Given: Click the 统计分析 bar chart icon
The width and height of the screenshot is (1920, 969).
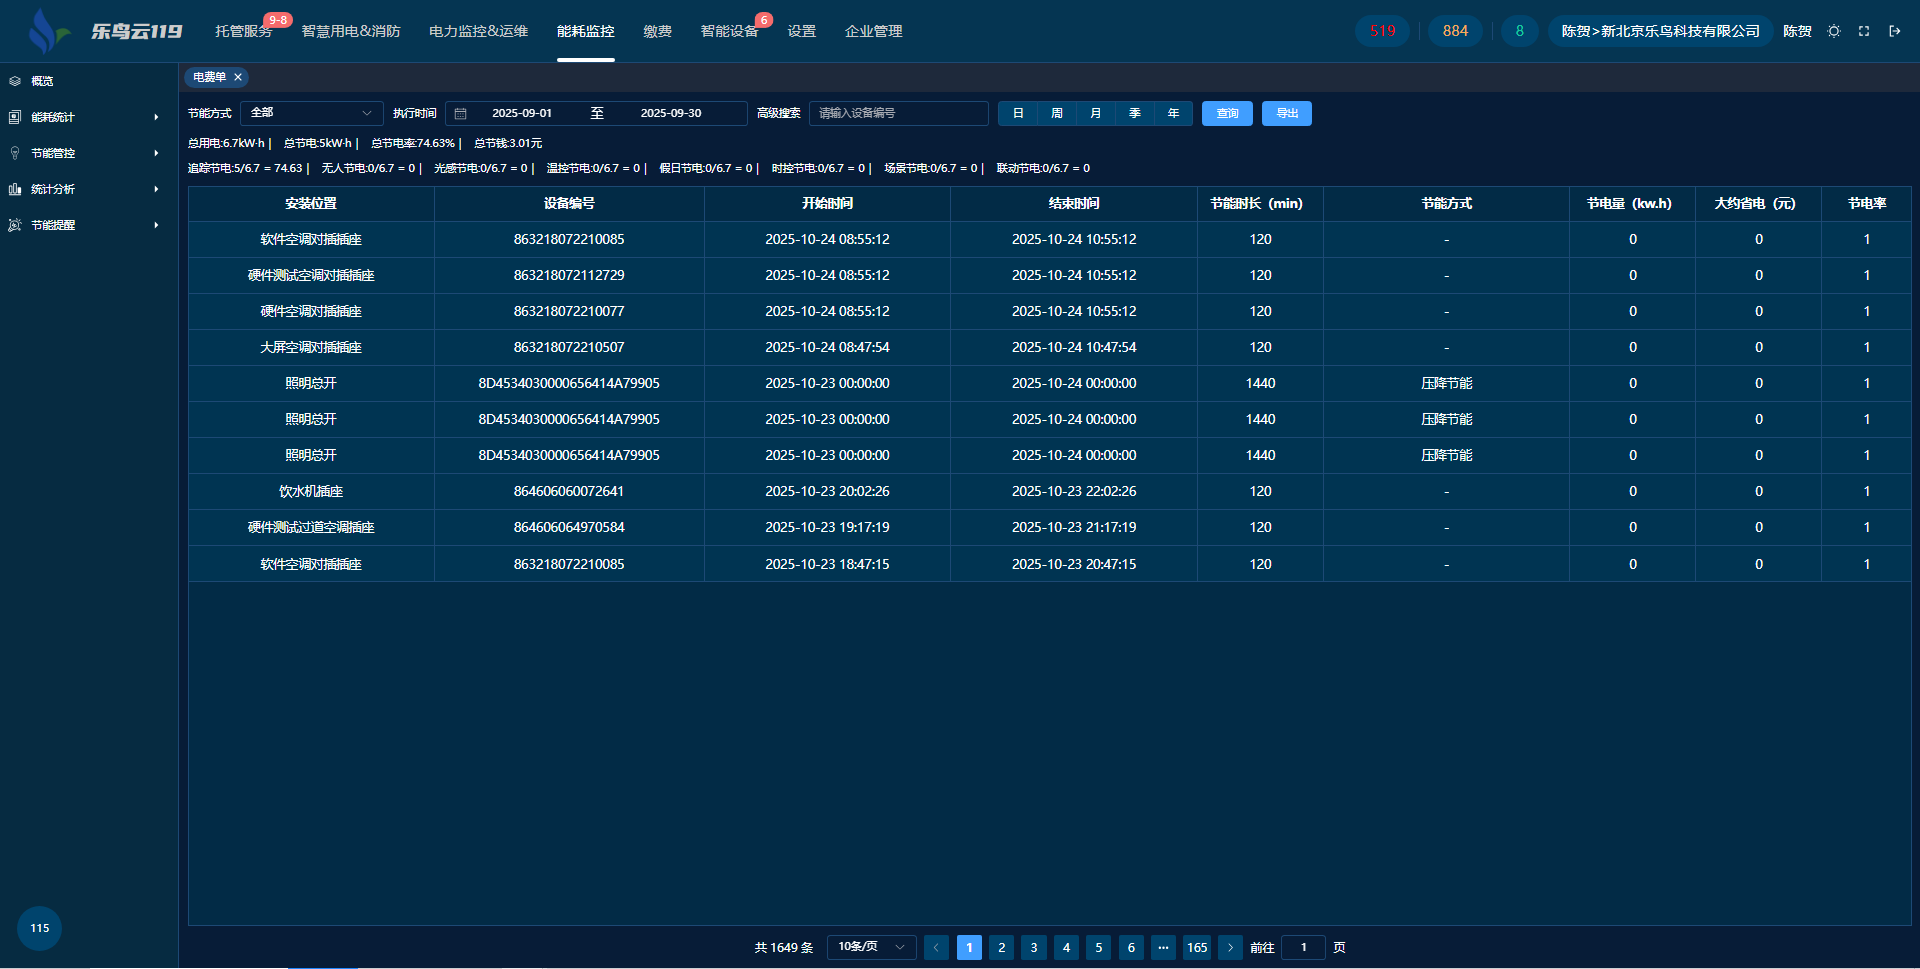Looking at the screenshot, I should (x=15, y=189).
